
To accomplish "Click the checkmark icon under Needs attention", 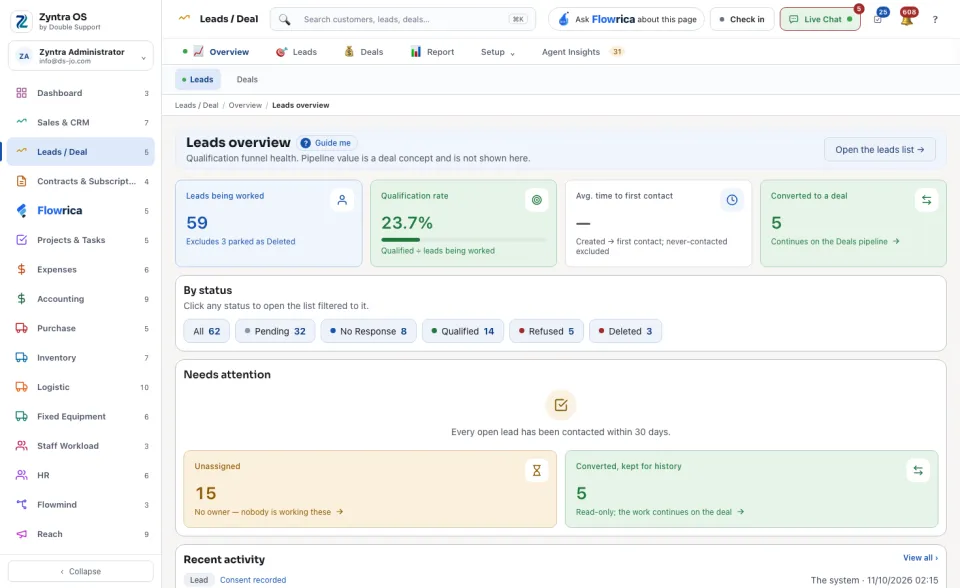I will tap(561, 405).
